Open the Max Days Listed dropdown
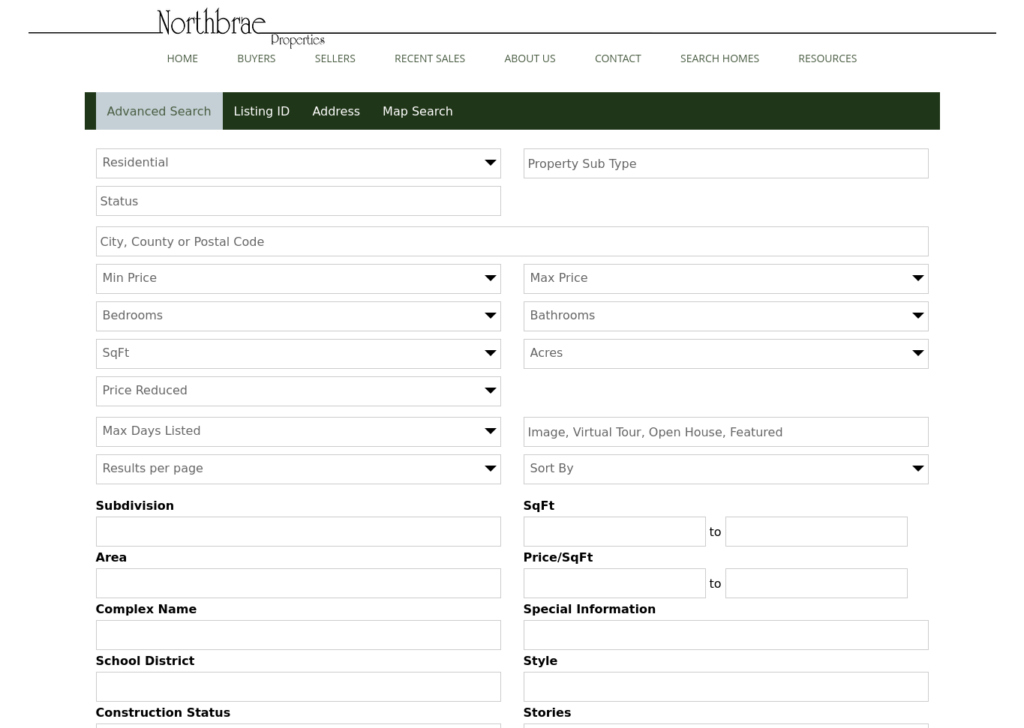Image resolution: width=1024 pixels, height=728 pixels. pos(298,432)
